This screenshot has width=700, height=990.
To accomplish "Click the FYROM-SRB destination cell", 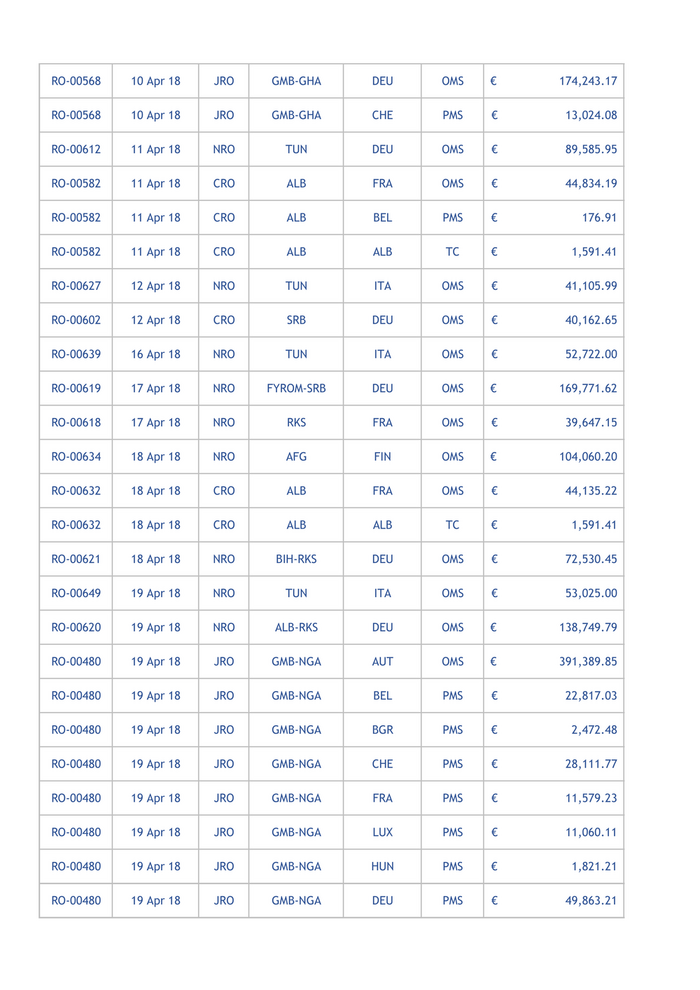I will pos(296,389).
